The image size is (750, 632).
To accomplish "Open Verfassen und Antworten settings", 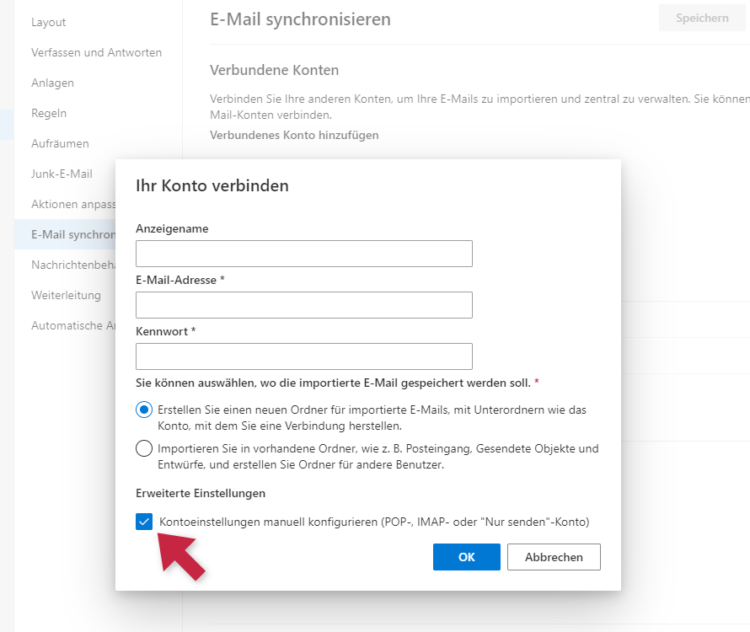I will (97, 53).
